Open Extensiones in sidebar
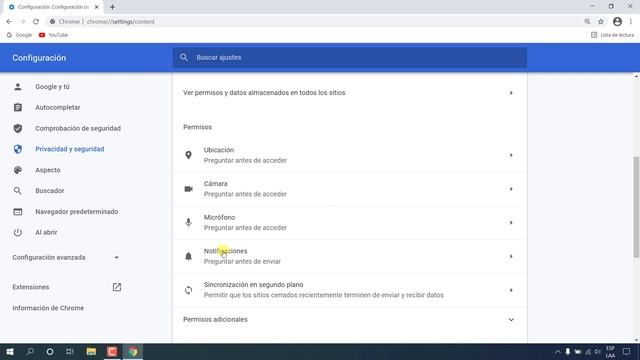Viewport: 640px width, 360px height. point(31,287)
